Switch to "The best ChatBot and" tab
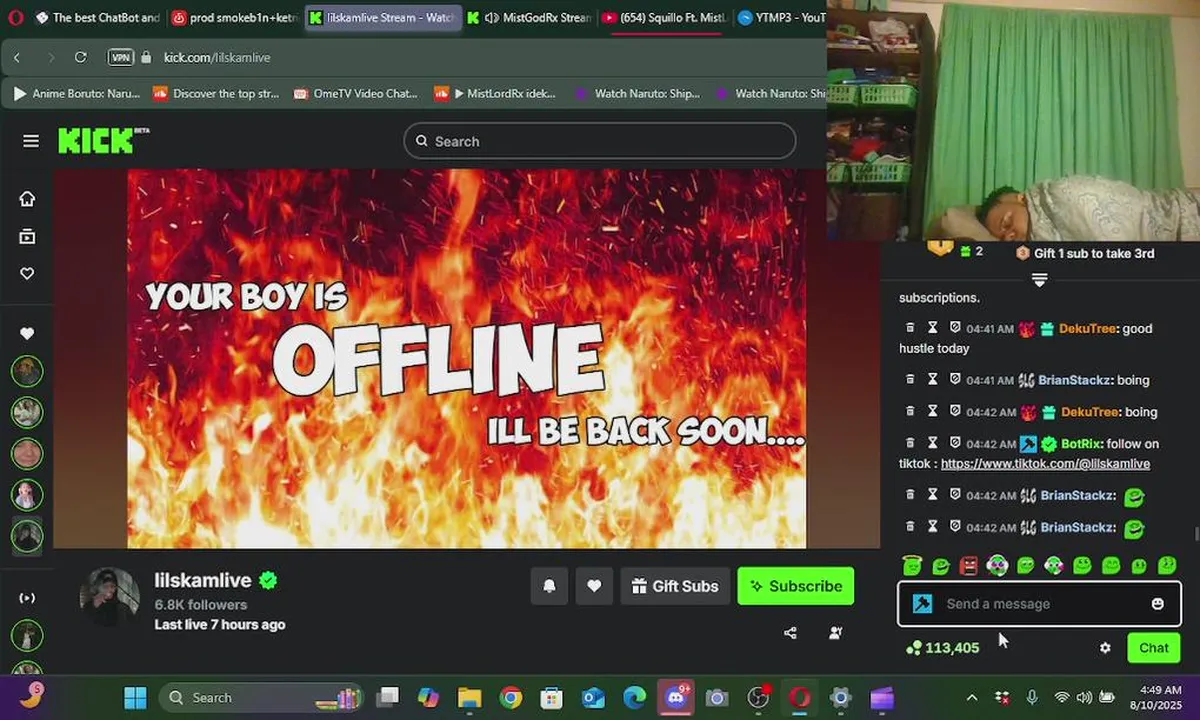 (97, 18)
